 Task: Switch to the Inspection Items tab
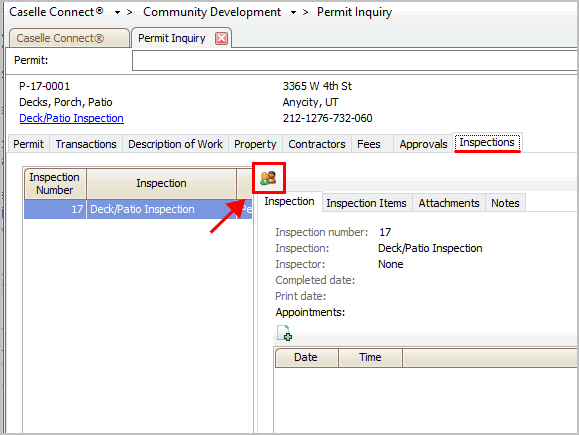366,203
